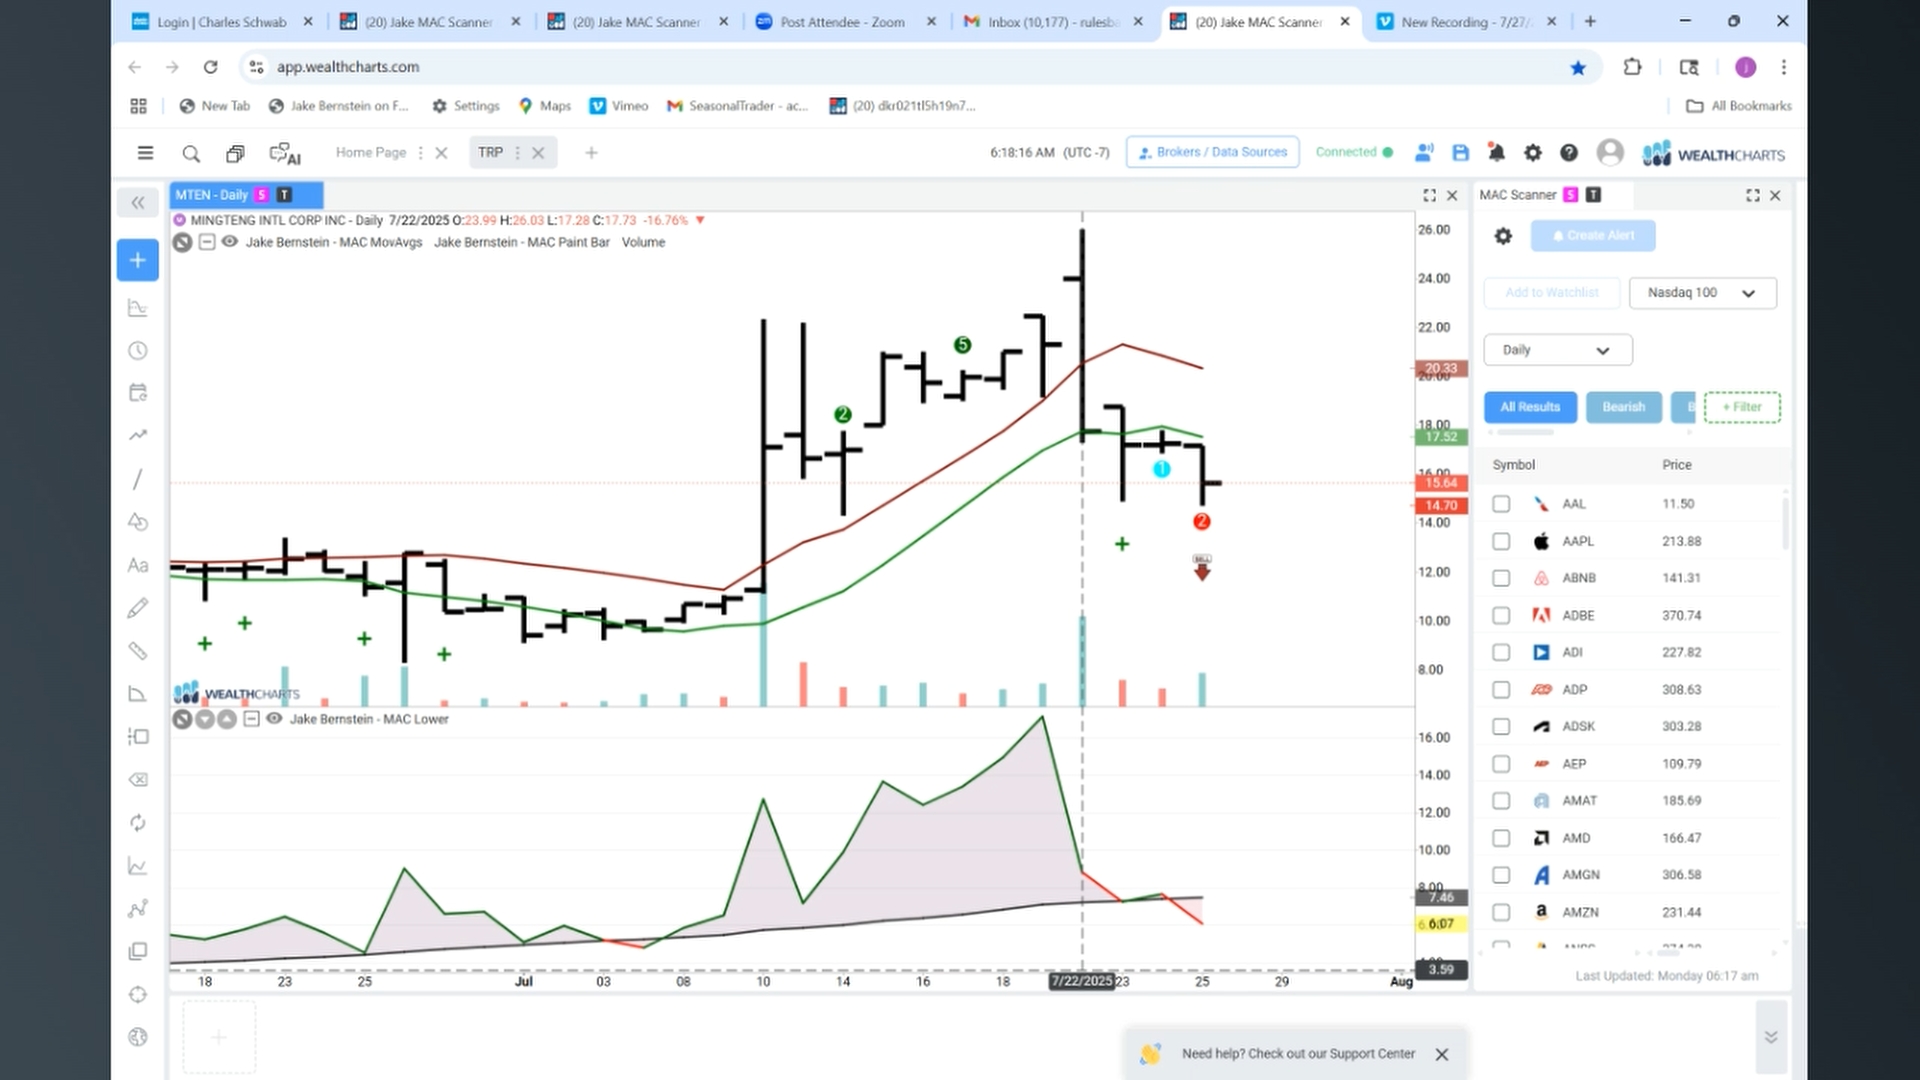Check the ADI symbol checkbox
1920x1080 pixels.
point(1501,652)
